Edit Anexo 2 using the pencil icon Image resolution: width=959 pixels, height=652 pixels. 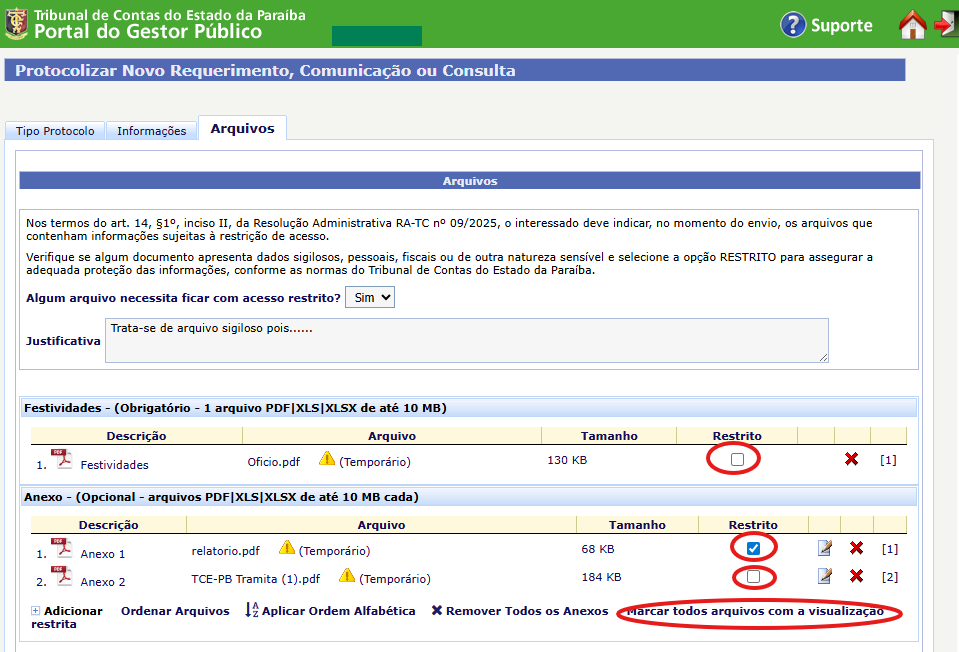point(824,576)
